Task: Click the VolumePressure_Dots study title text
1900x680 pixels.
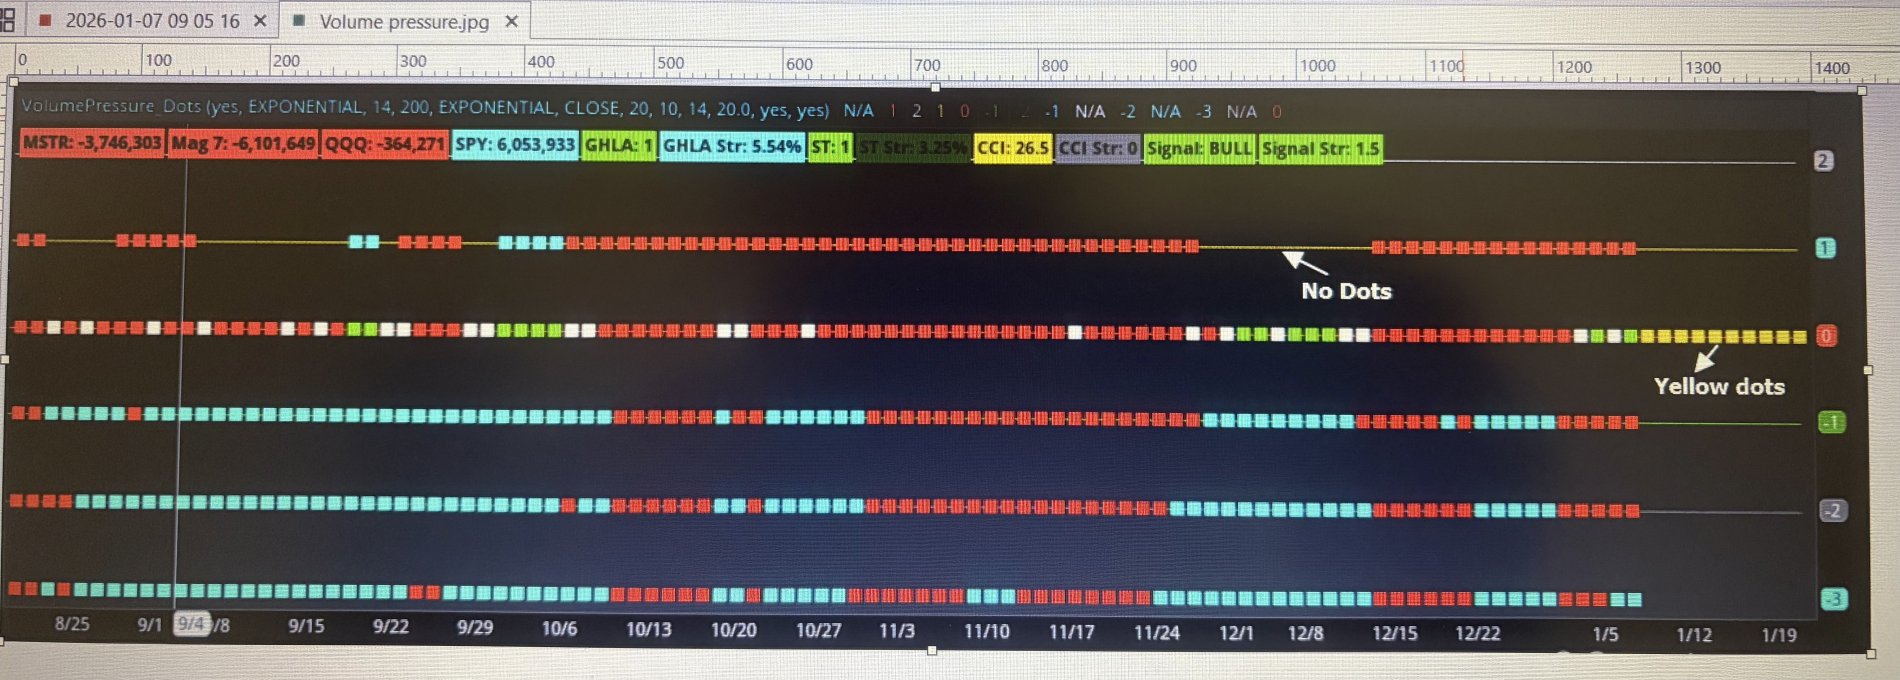Action: tap(110, 106)
